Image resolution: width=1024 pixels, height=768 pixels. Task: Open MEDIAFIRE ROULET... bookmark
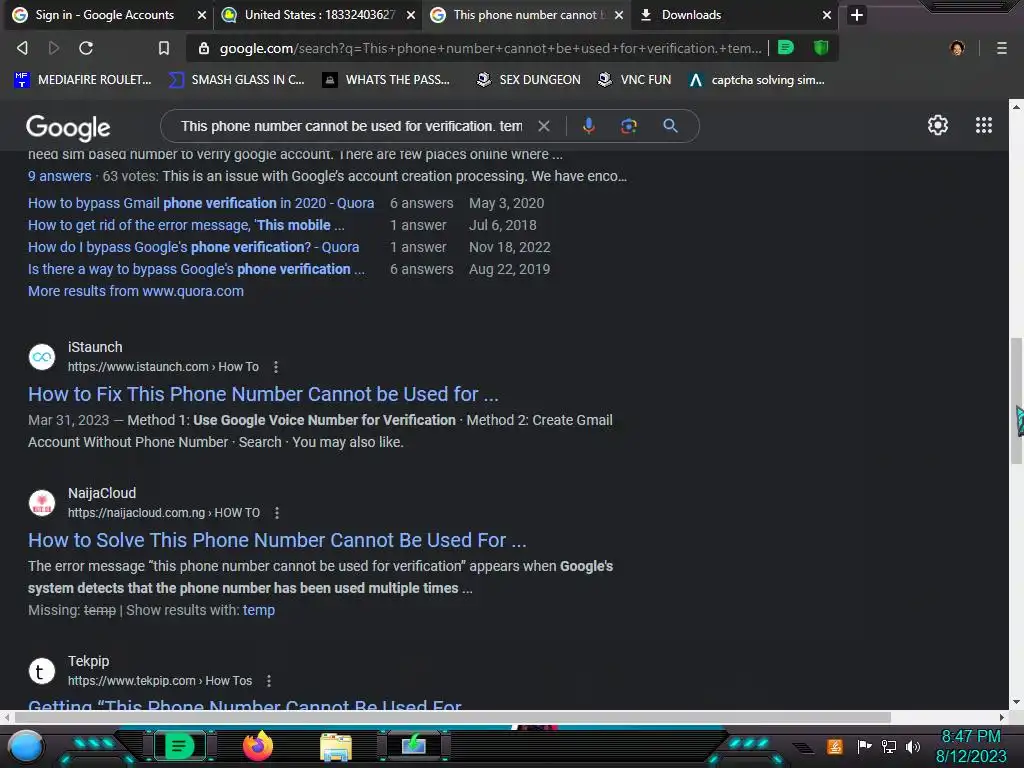point(82,80)
